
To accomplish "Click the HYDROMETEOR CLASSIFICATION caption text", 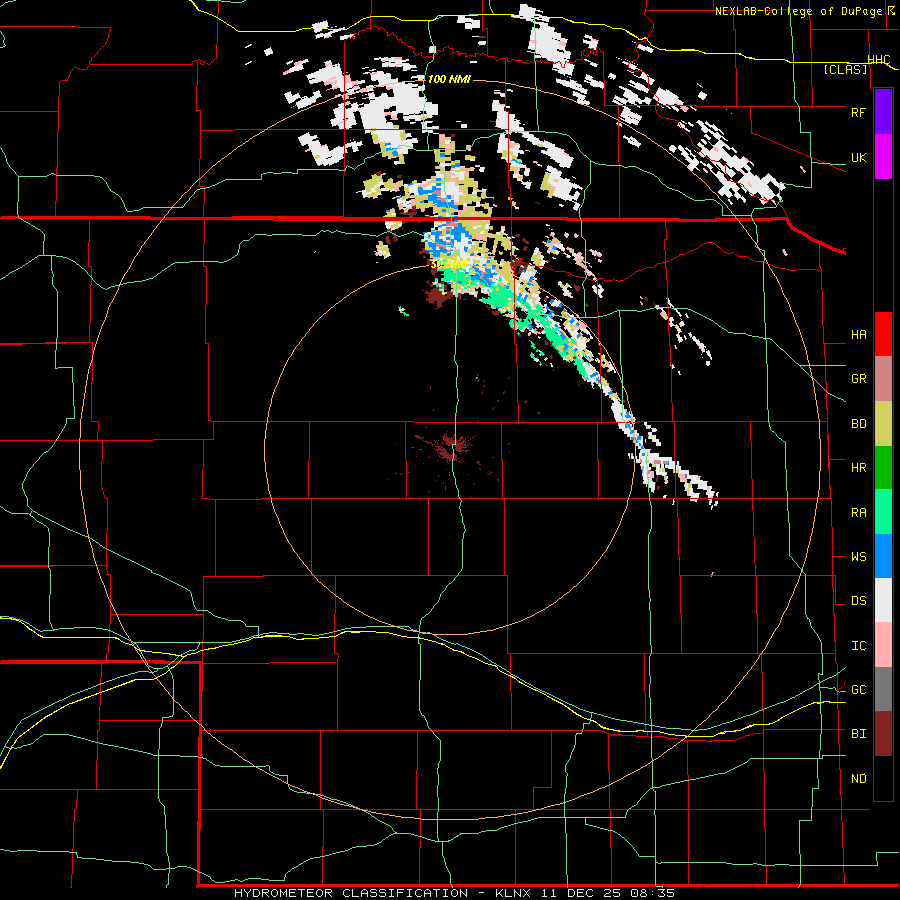I will (x=351, y=893).
